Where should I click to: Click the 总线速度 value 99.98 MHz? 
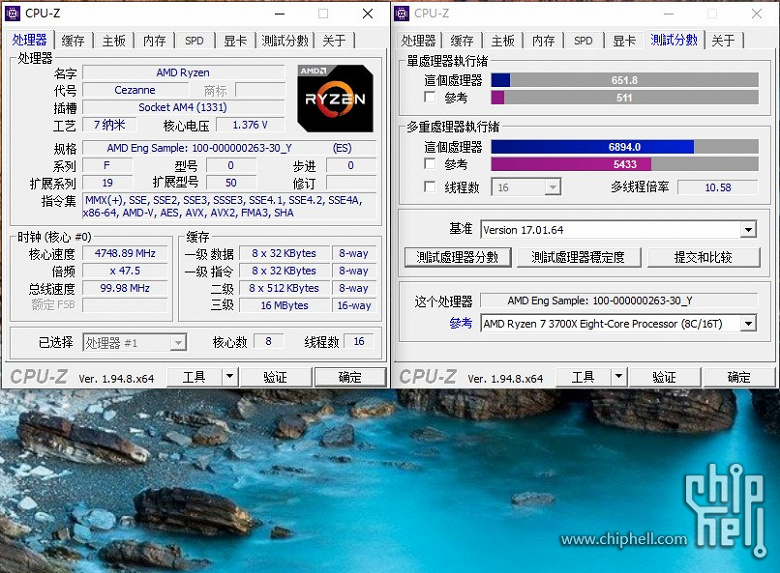[x=125, y=288]
